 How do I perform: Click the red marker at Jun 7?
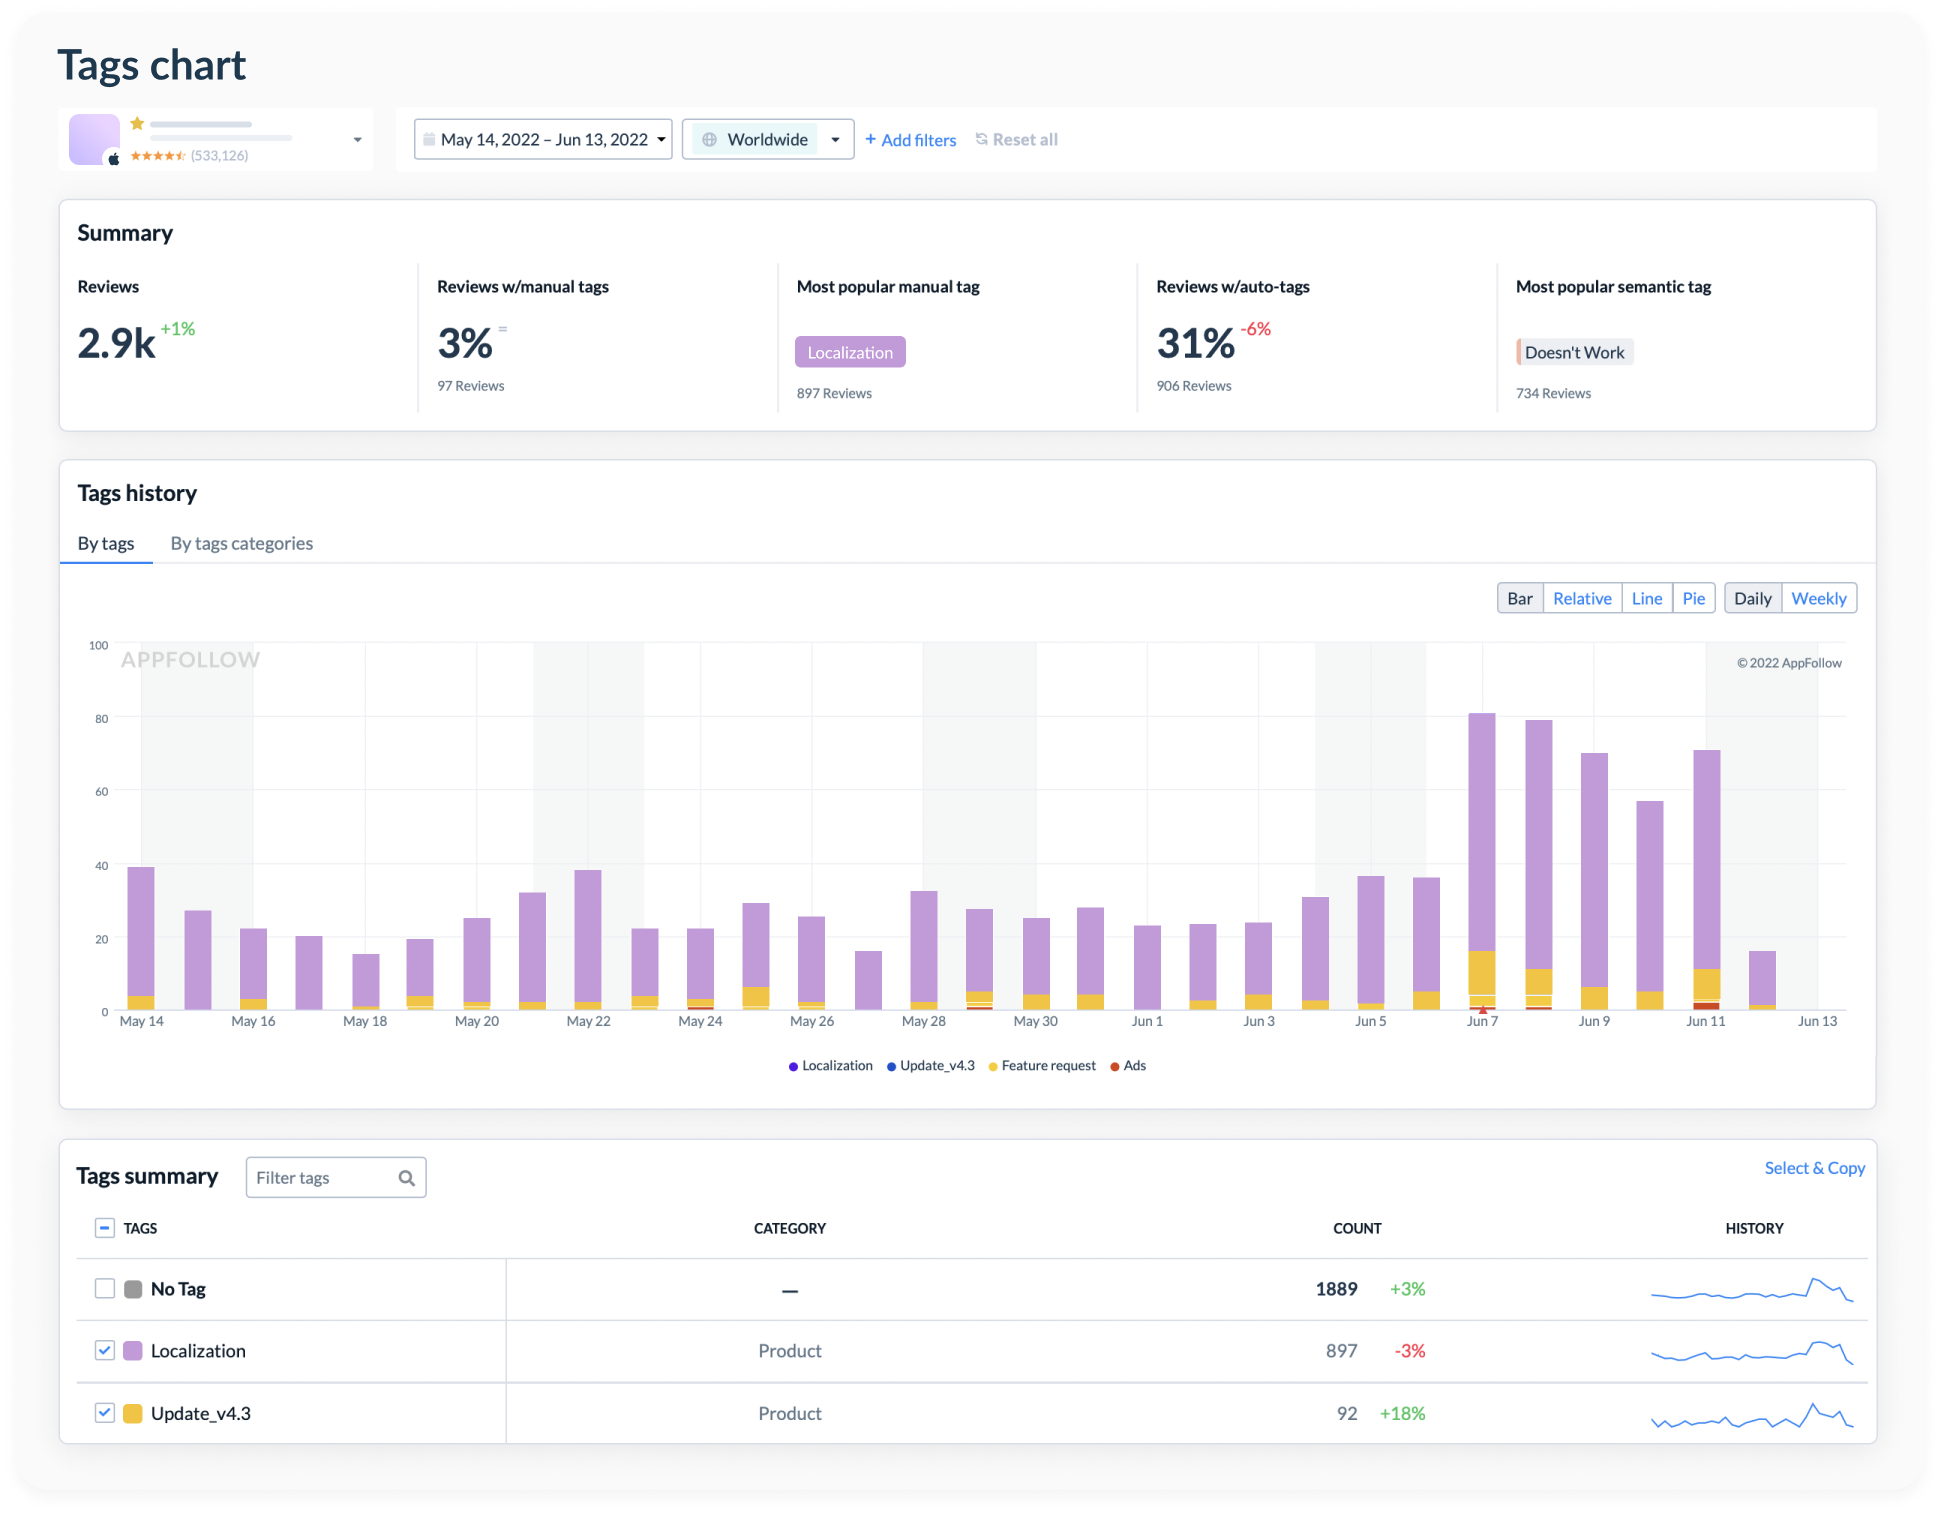point(1482,1010)
